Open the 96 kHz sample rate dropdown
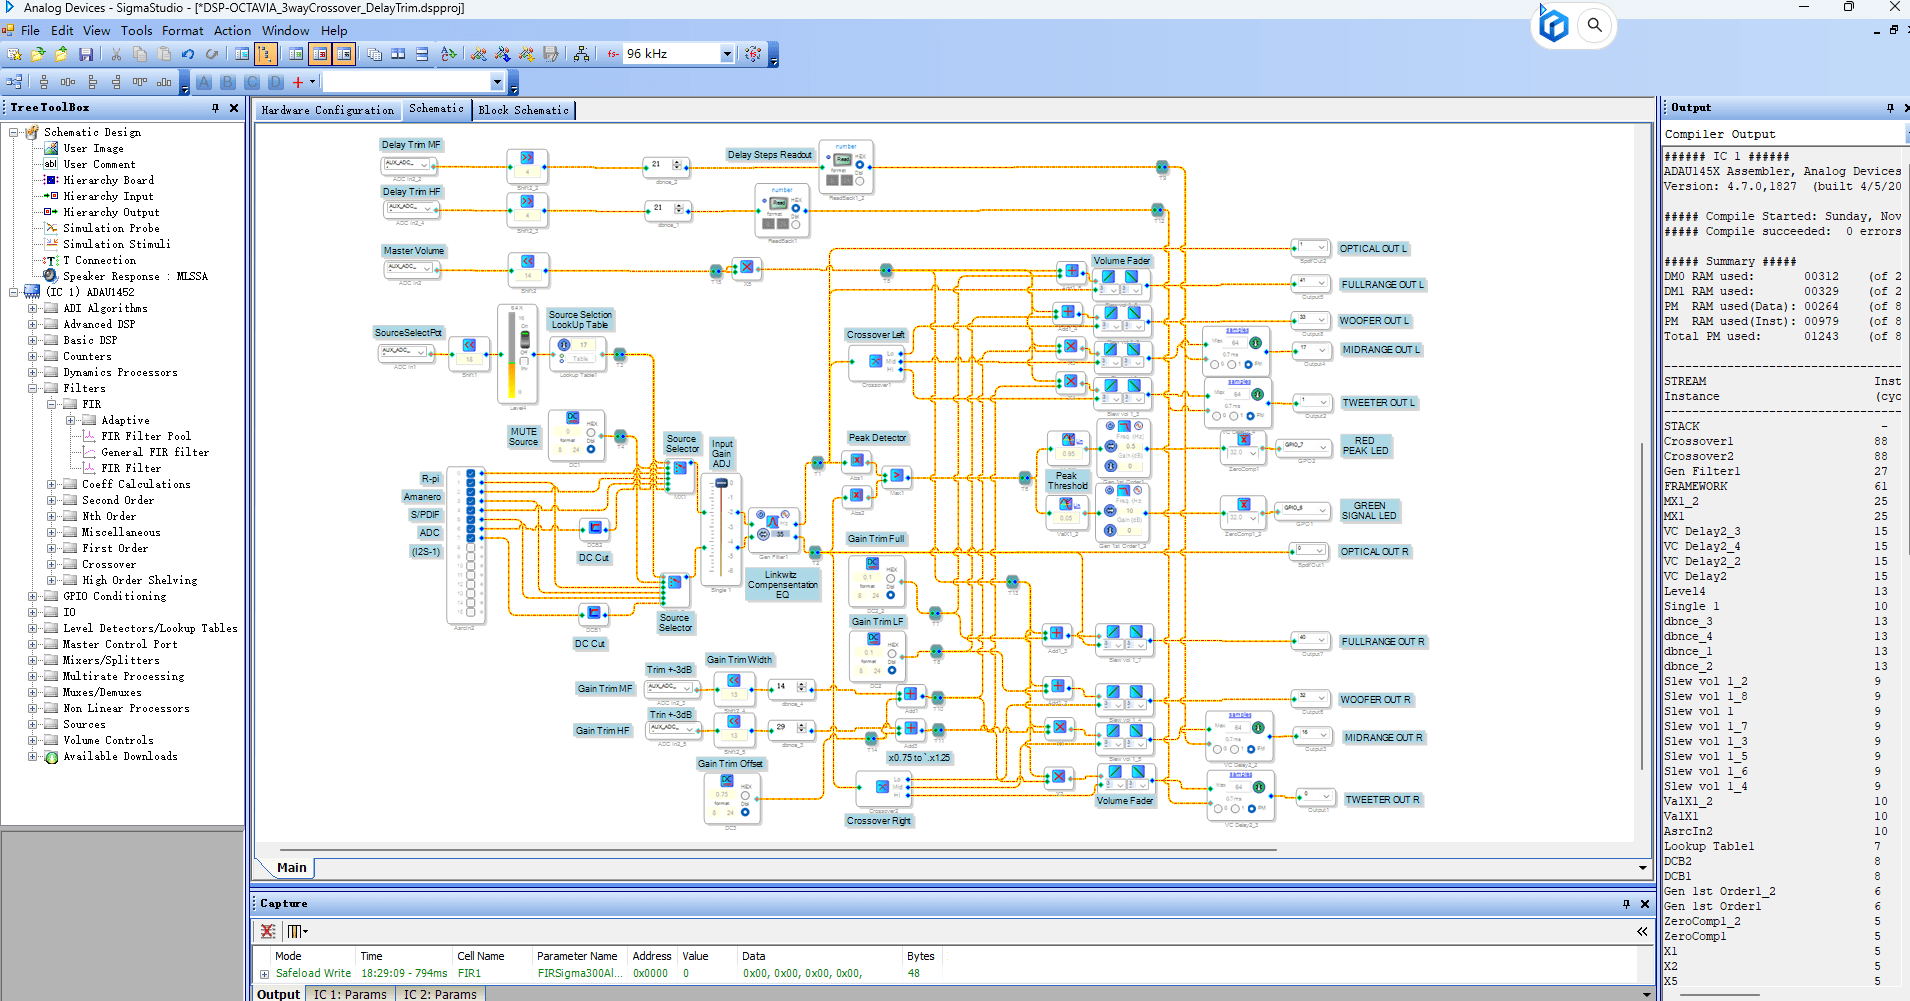Screen dimensions: 1910x1001 (x=727, y=54)
